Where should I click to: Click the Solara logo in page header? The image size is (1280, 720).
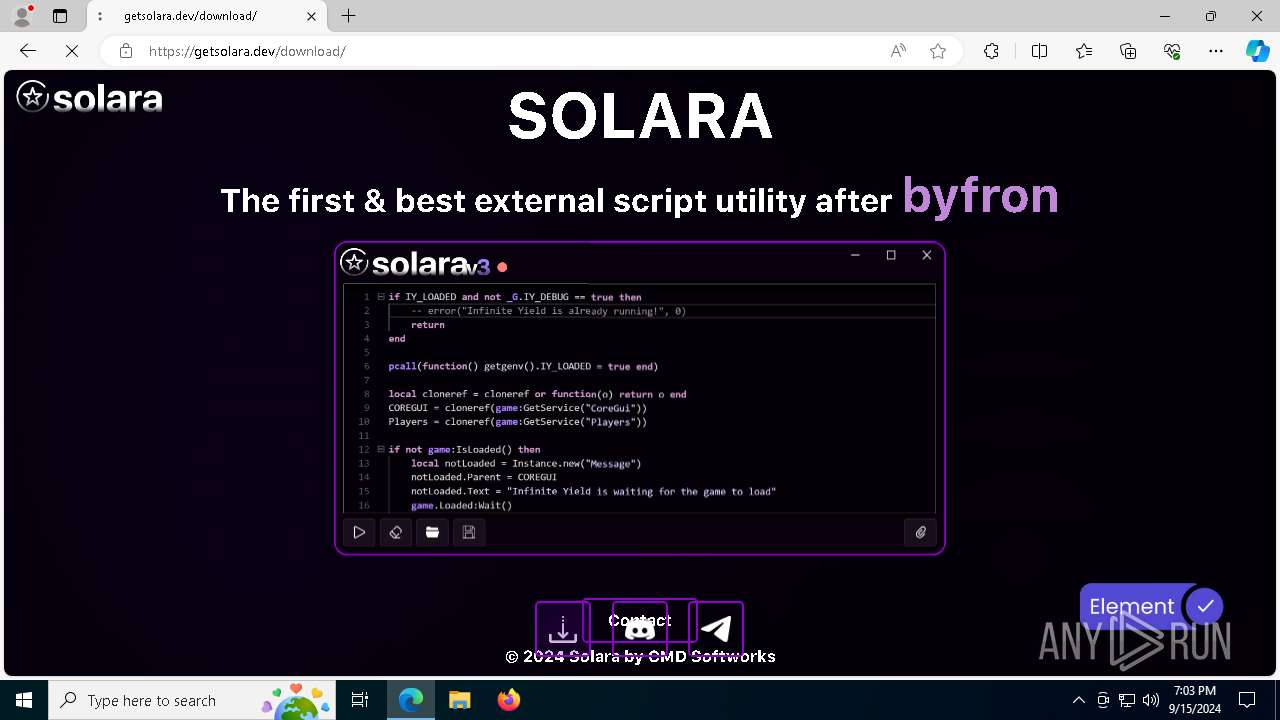89,97
